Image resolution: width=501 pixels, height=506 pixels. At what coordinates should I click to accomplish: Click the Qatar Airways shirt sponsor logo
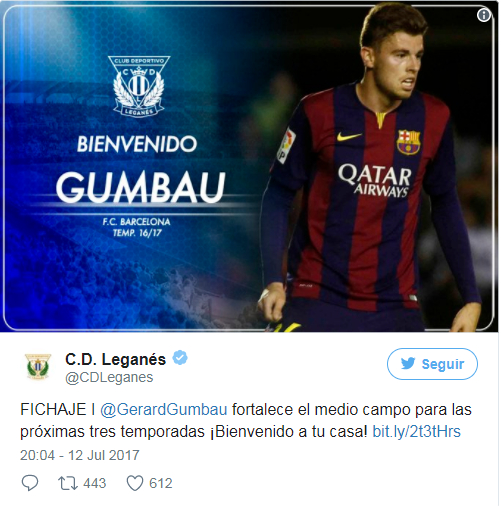coord(375,180)
